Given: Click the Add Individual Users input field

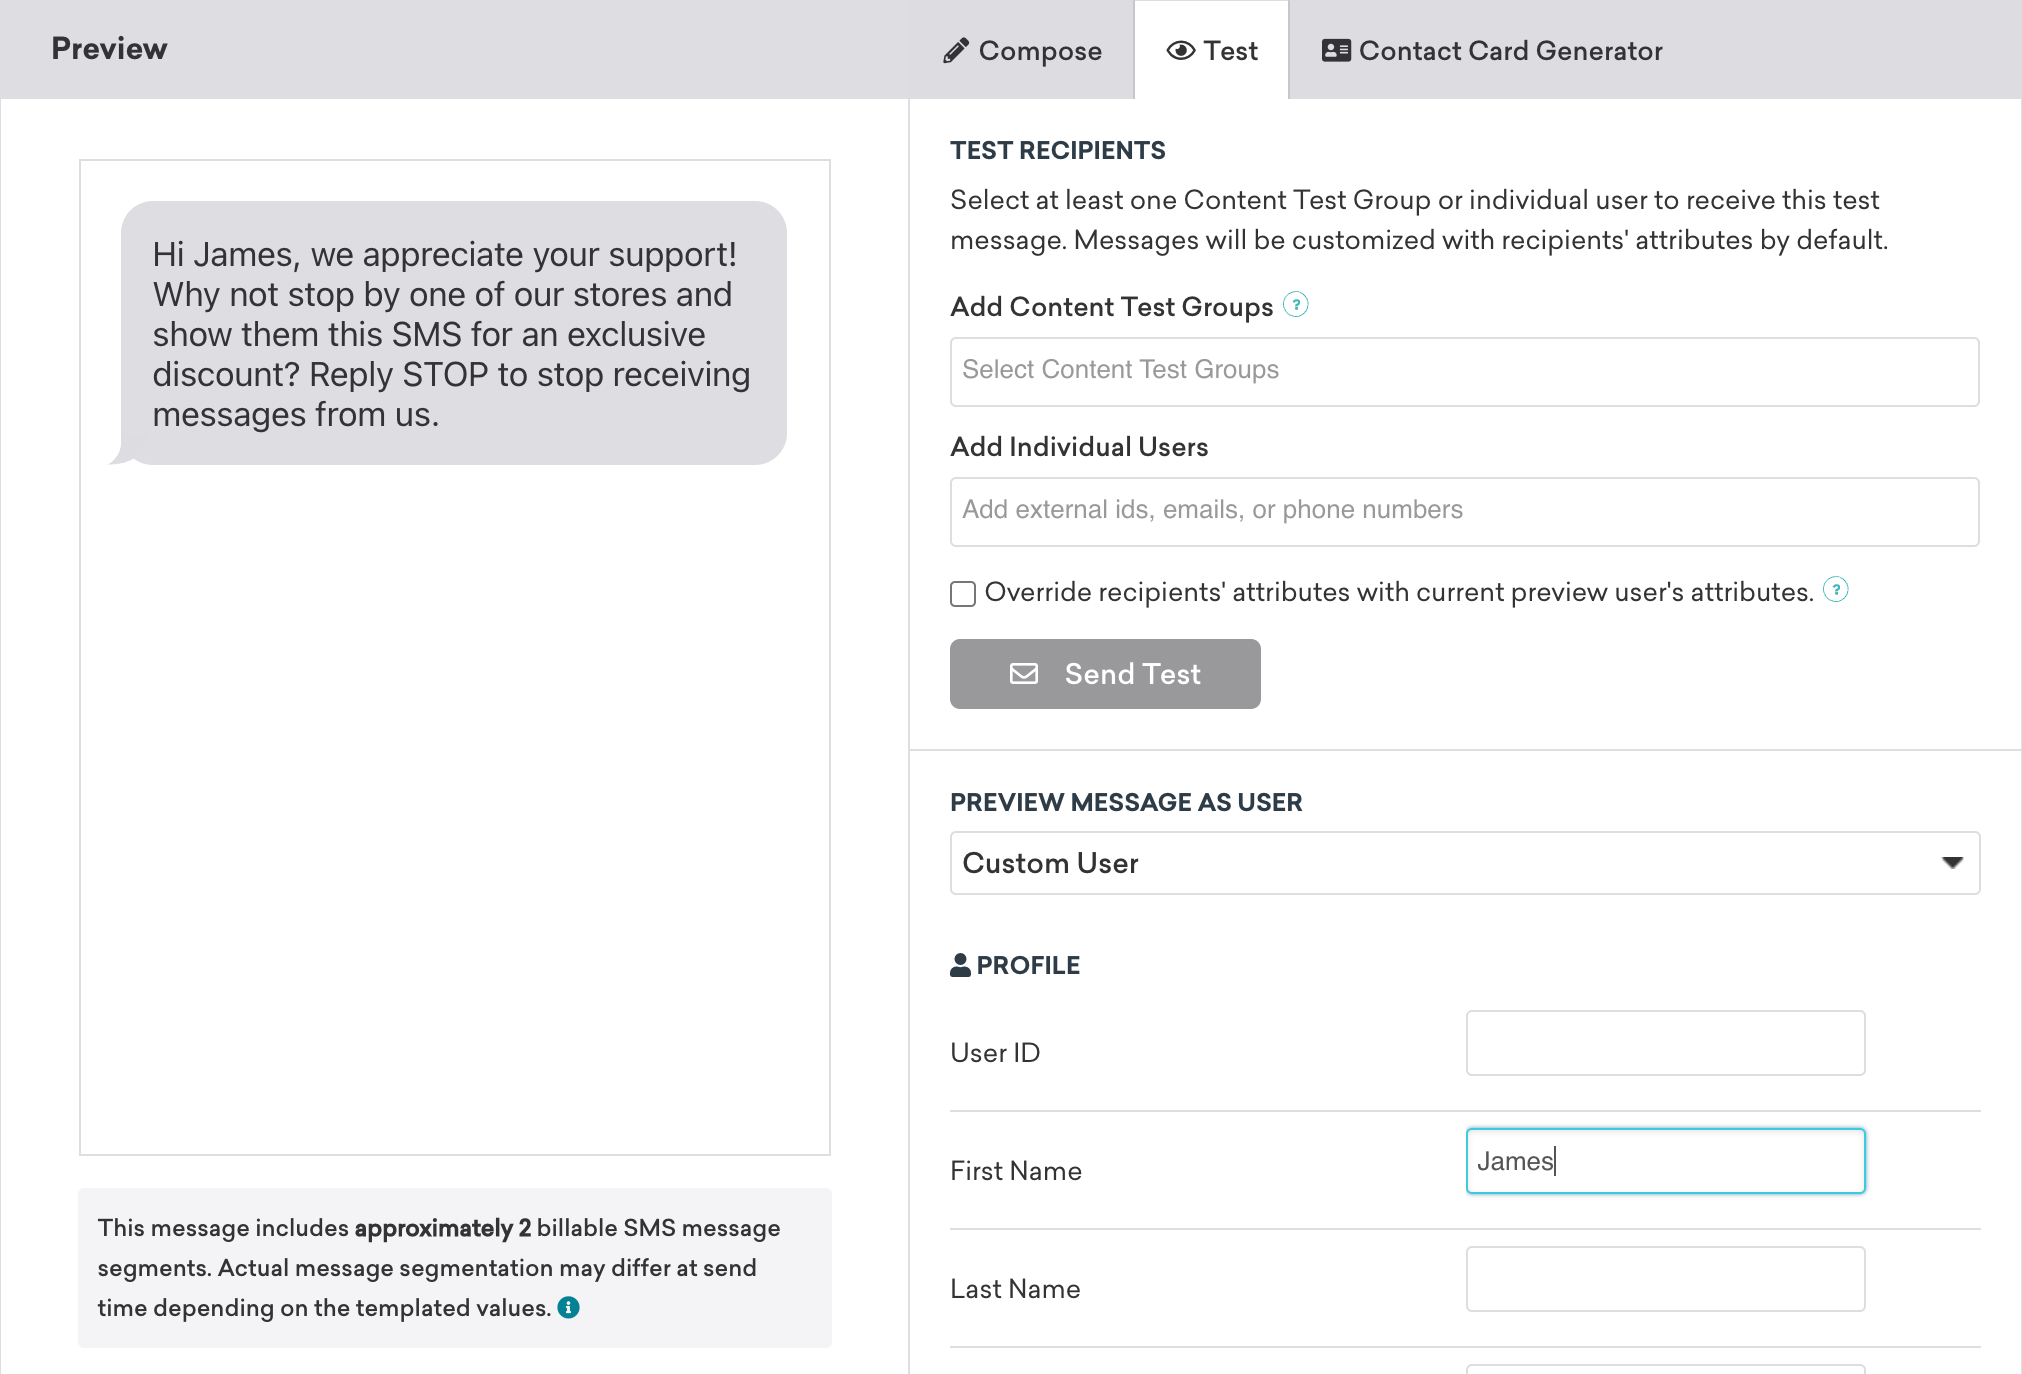Looking at the screenshot, I should [1464, 509].
